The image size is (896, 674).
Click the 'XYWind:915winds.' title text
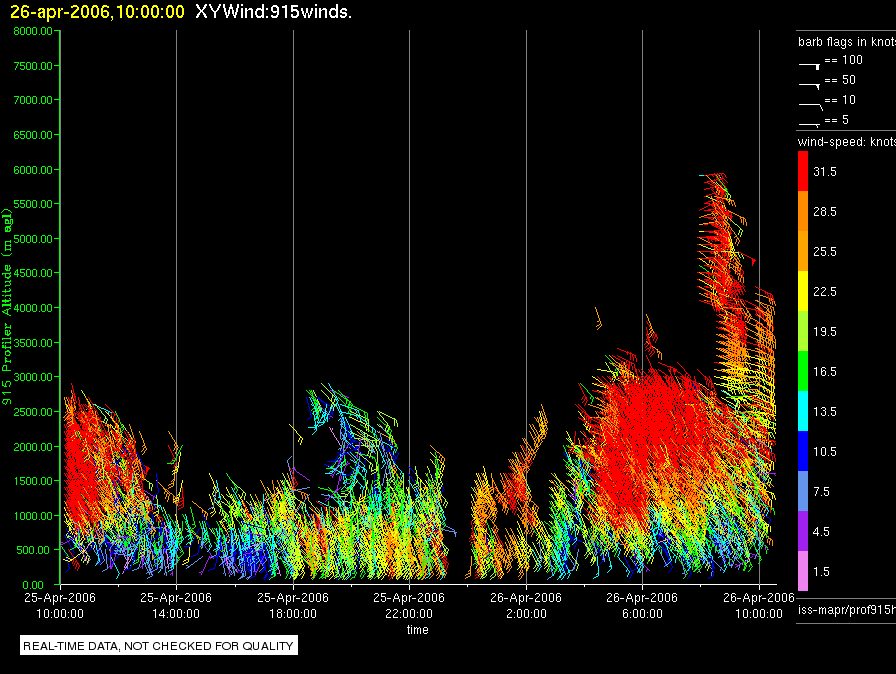(x=273, y=11)
